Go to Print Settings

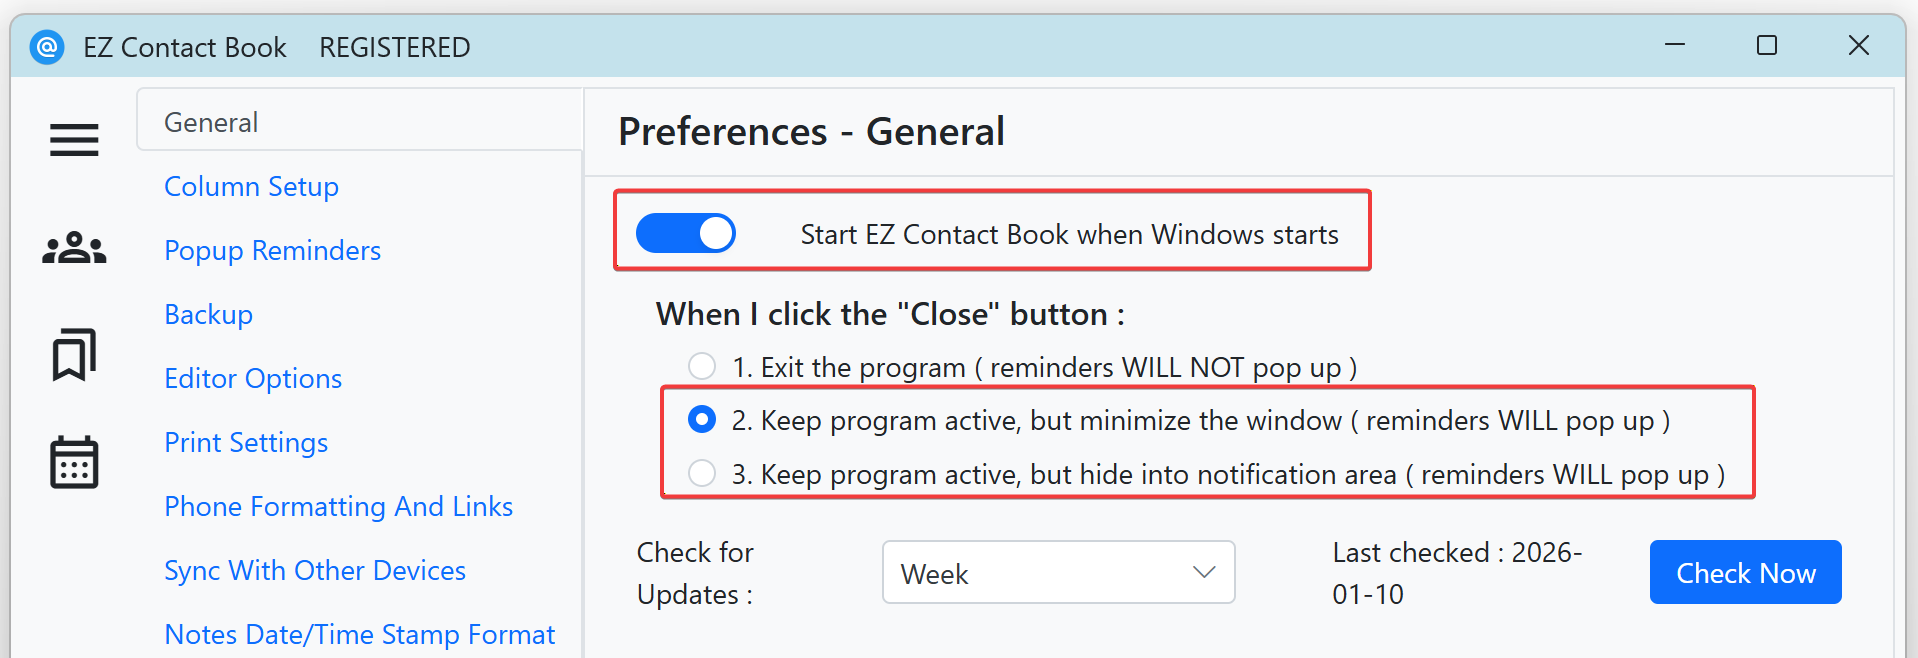(246, 442)
